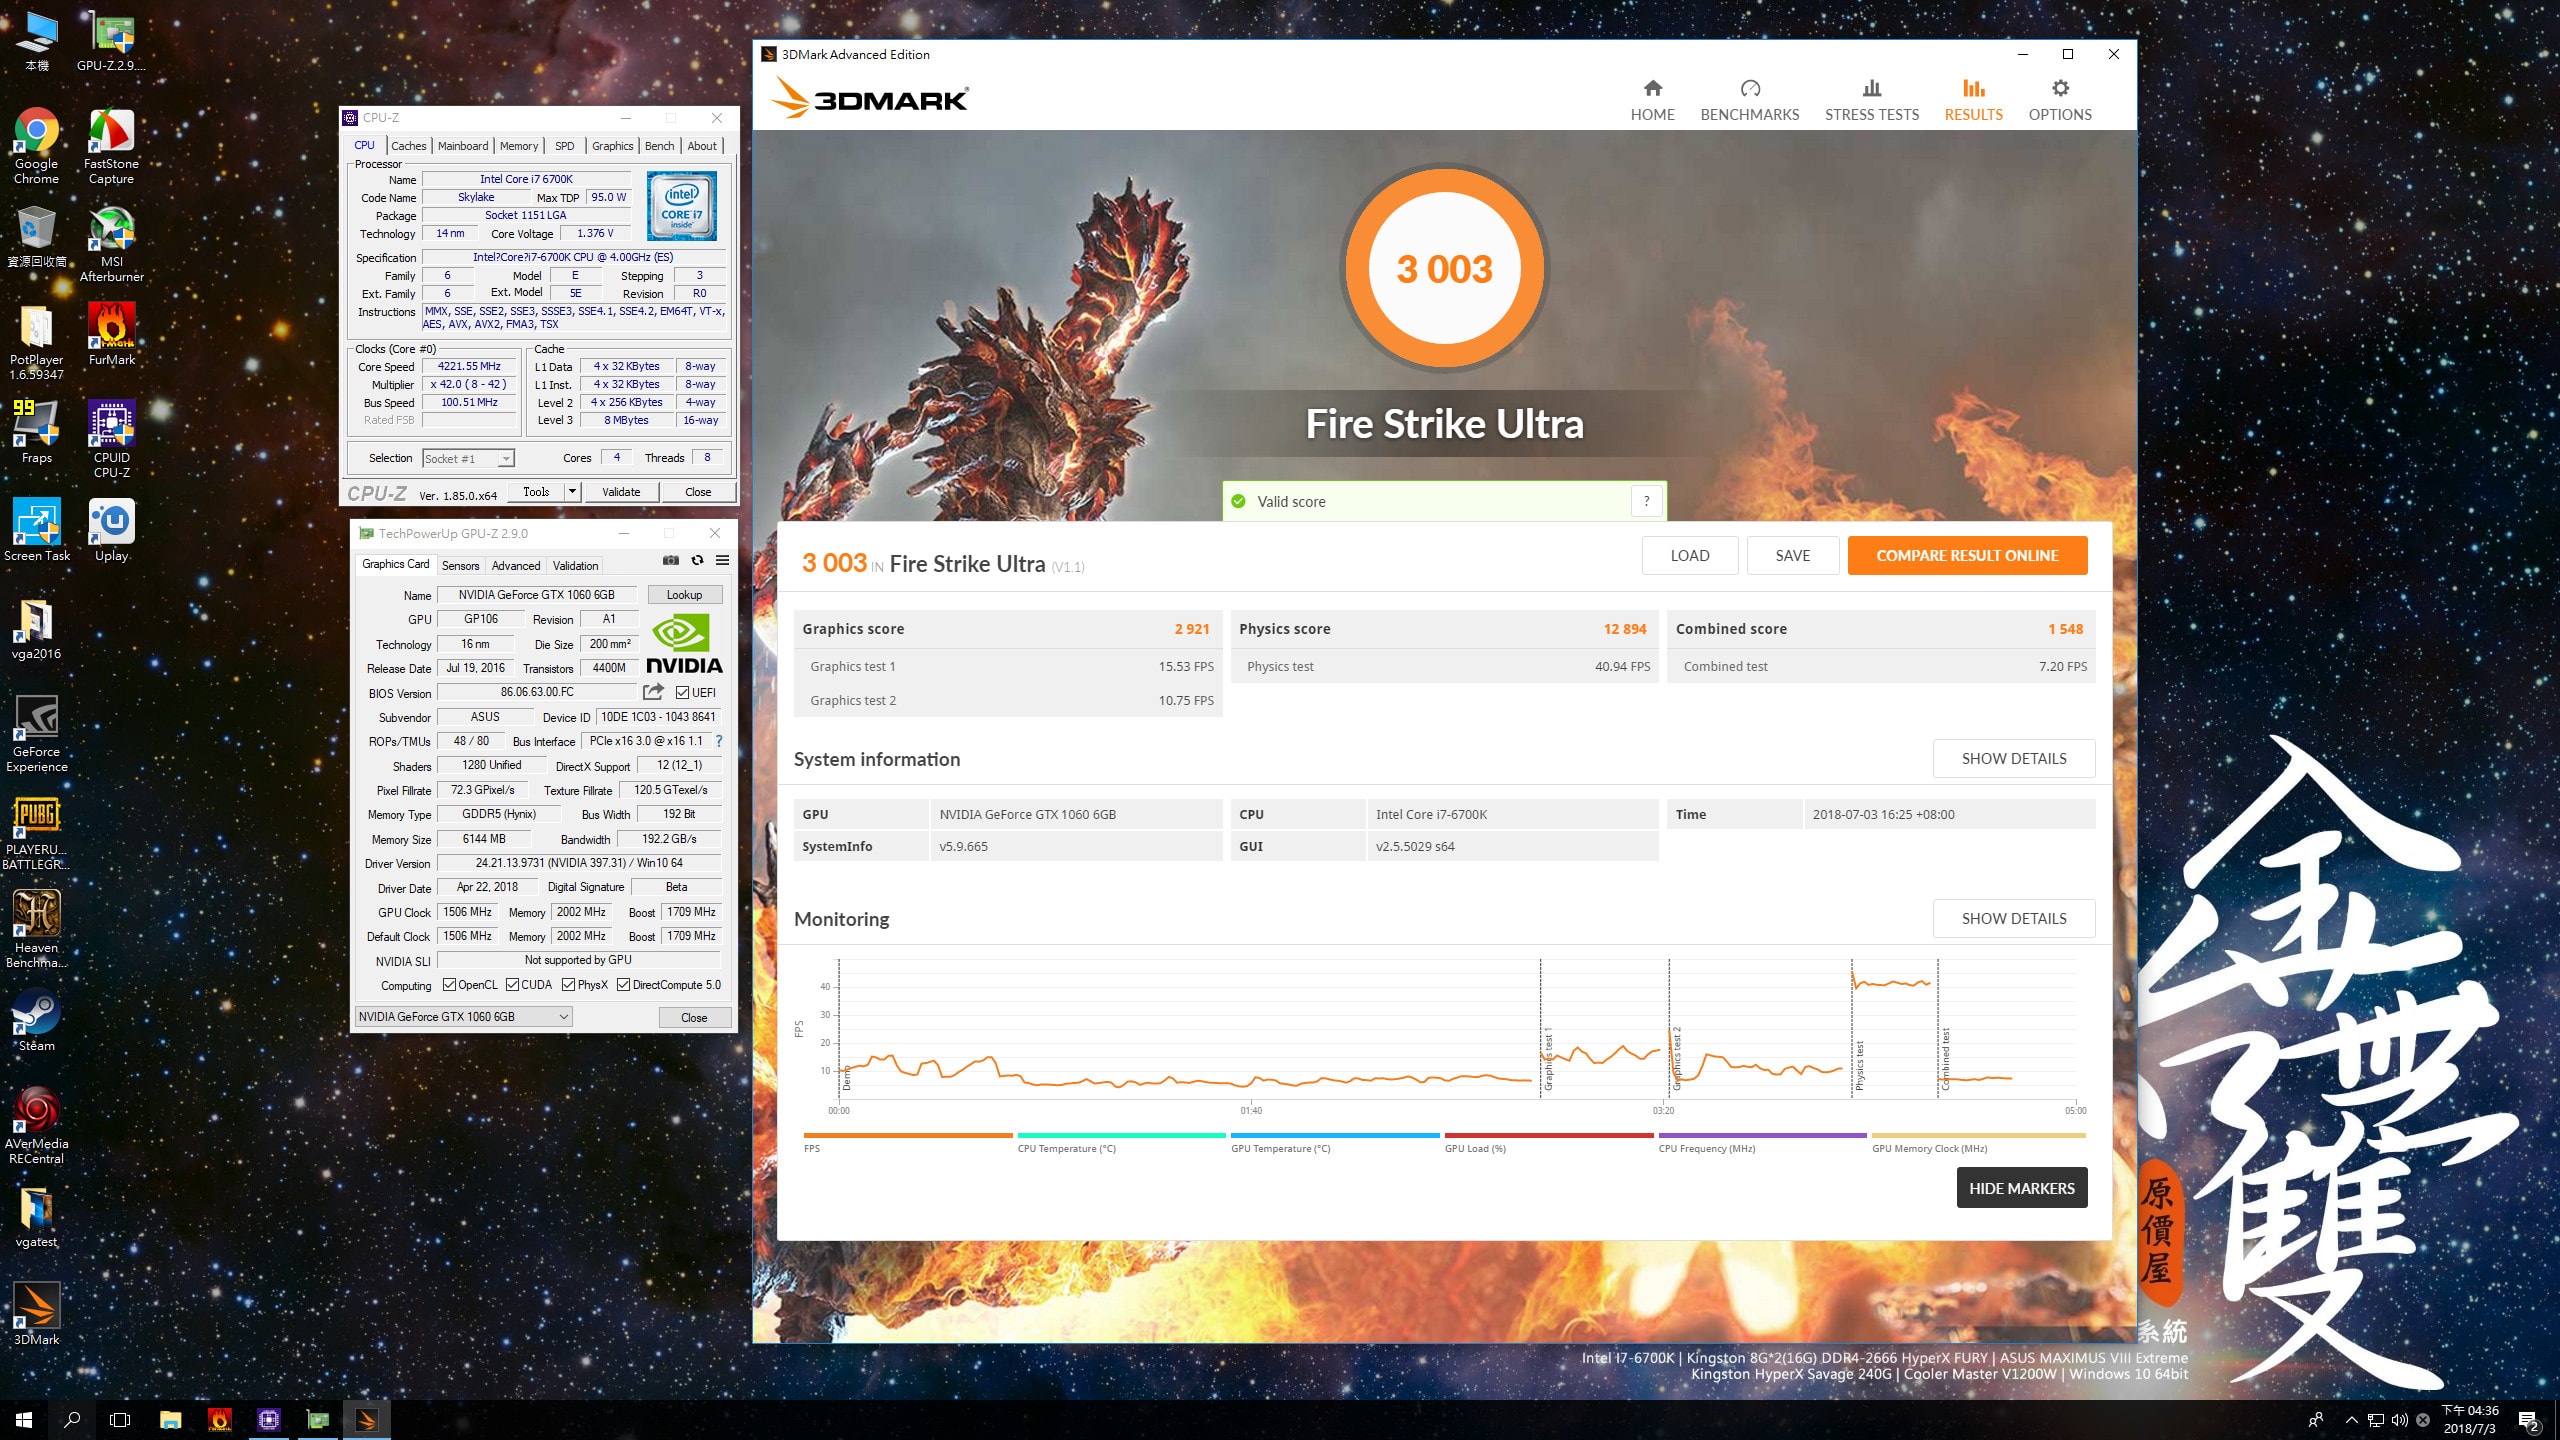Open the Advanced tab in GPU-Z

[516, 566]
